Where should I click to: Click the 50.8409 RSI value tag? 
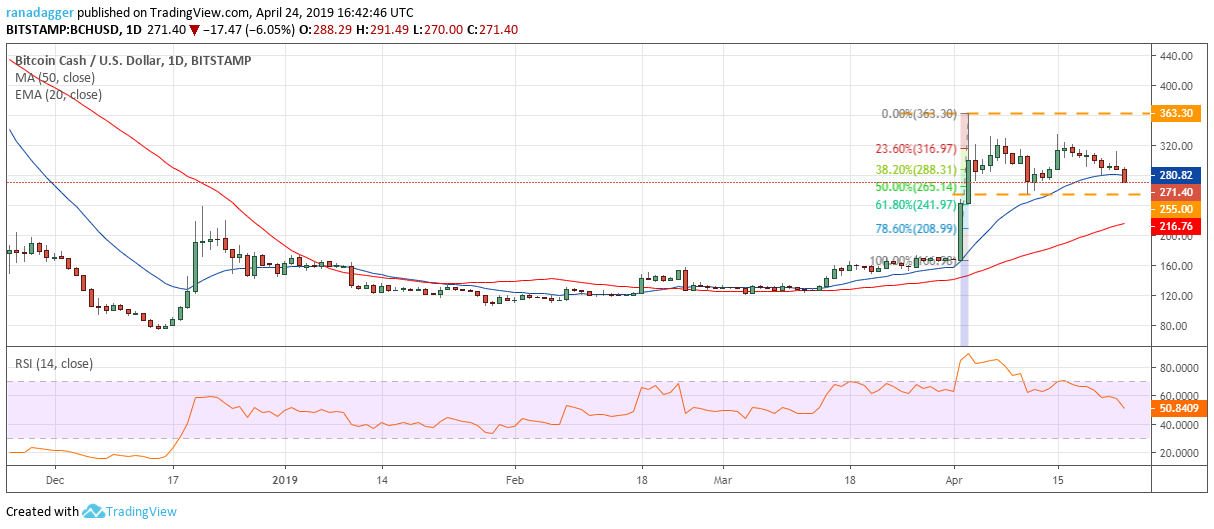point(1181,409)
